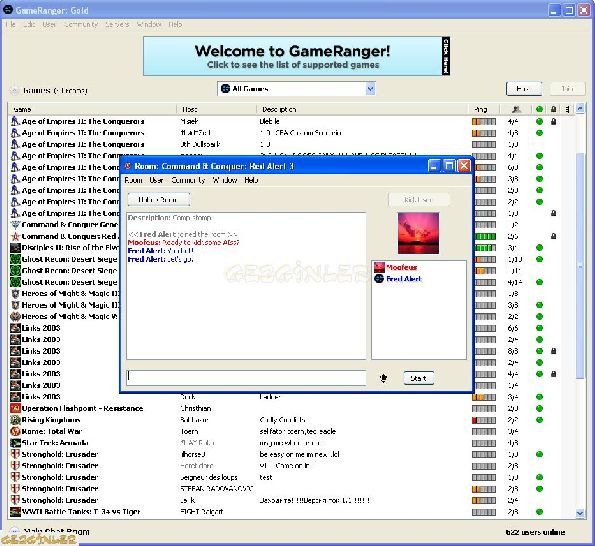This screenshot has height=546, width=595.
Task: Click the Command & Conquer Generals game icon
Action: pos(15,225)
